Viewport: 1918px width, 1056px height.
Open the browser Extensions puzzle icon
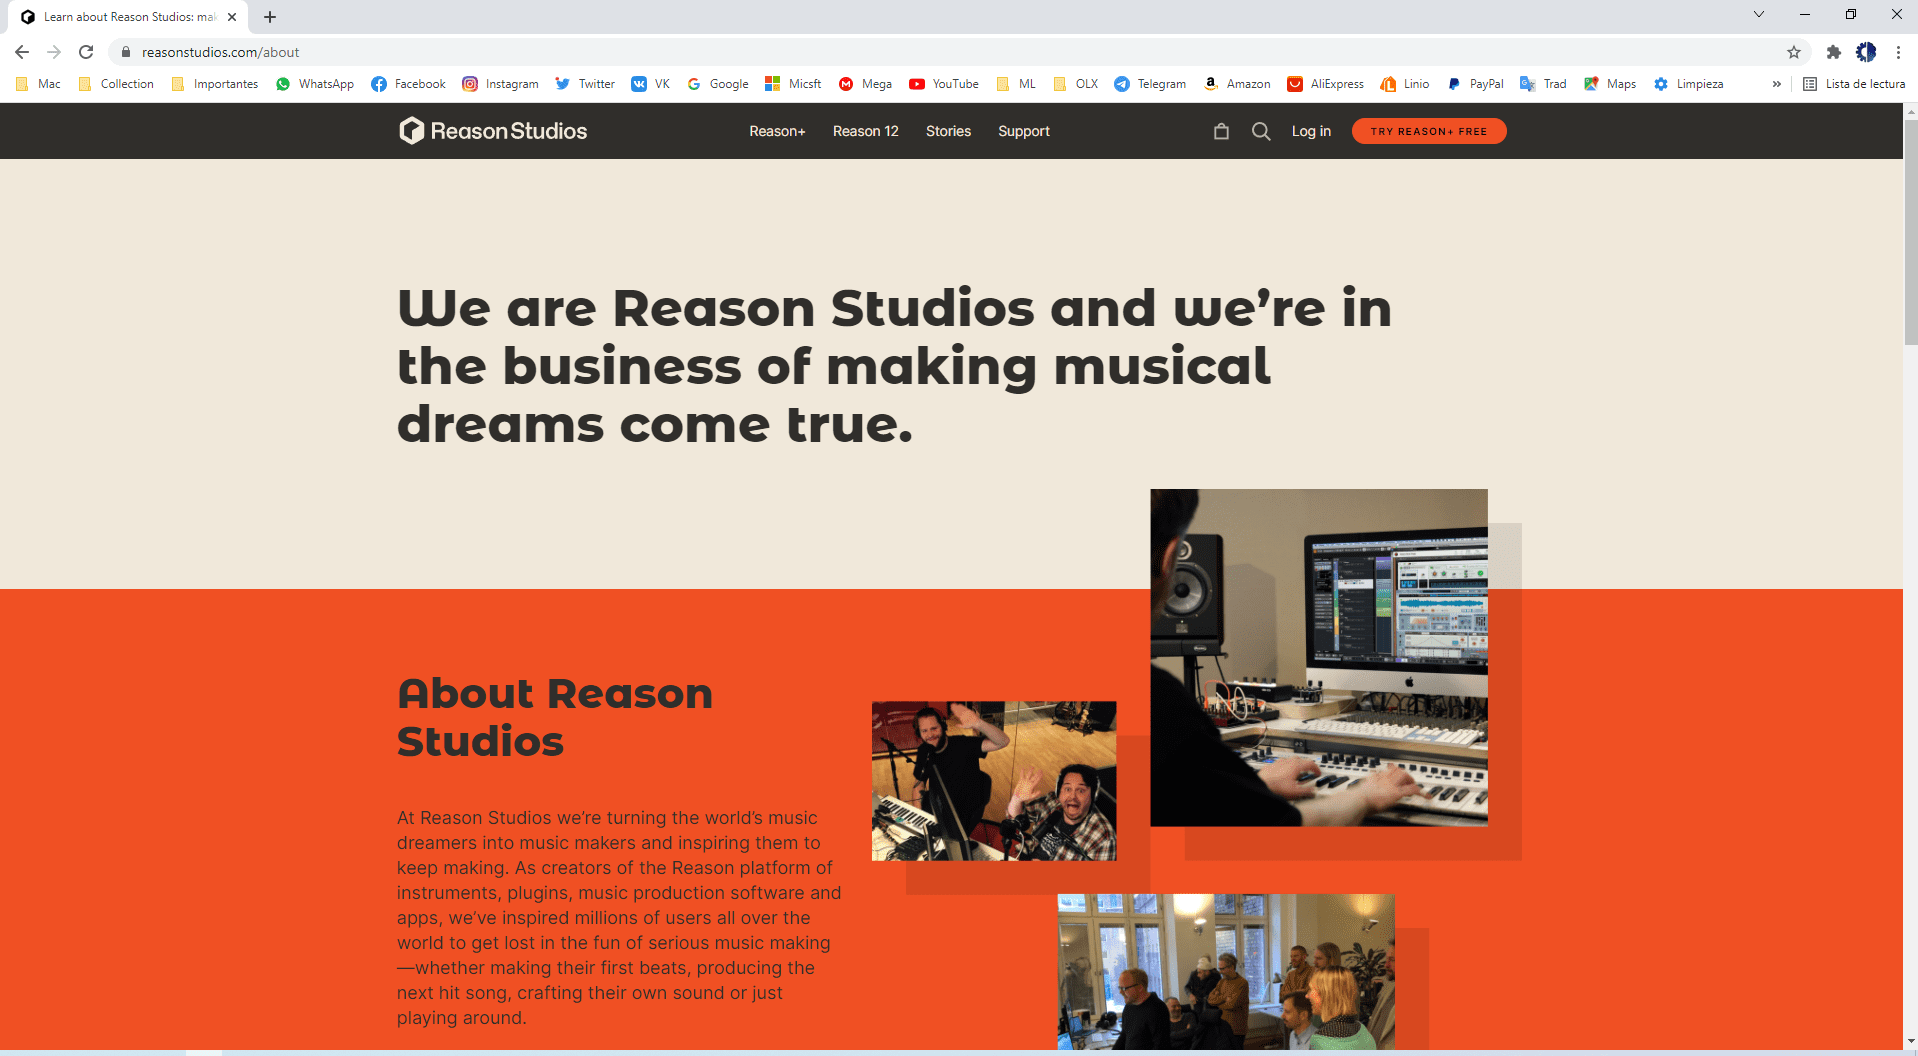coord(1833,52)
